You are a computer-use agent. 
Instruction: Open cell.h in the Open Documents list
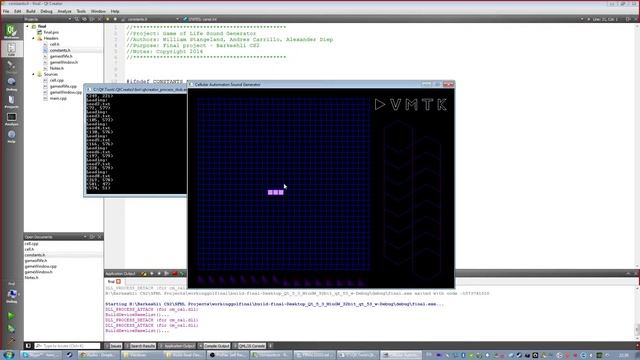click(x=29, y=249)
